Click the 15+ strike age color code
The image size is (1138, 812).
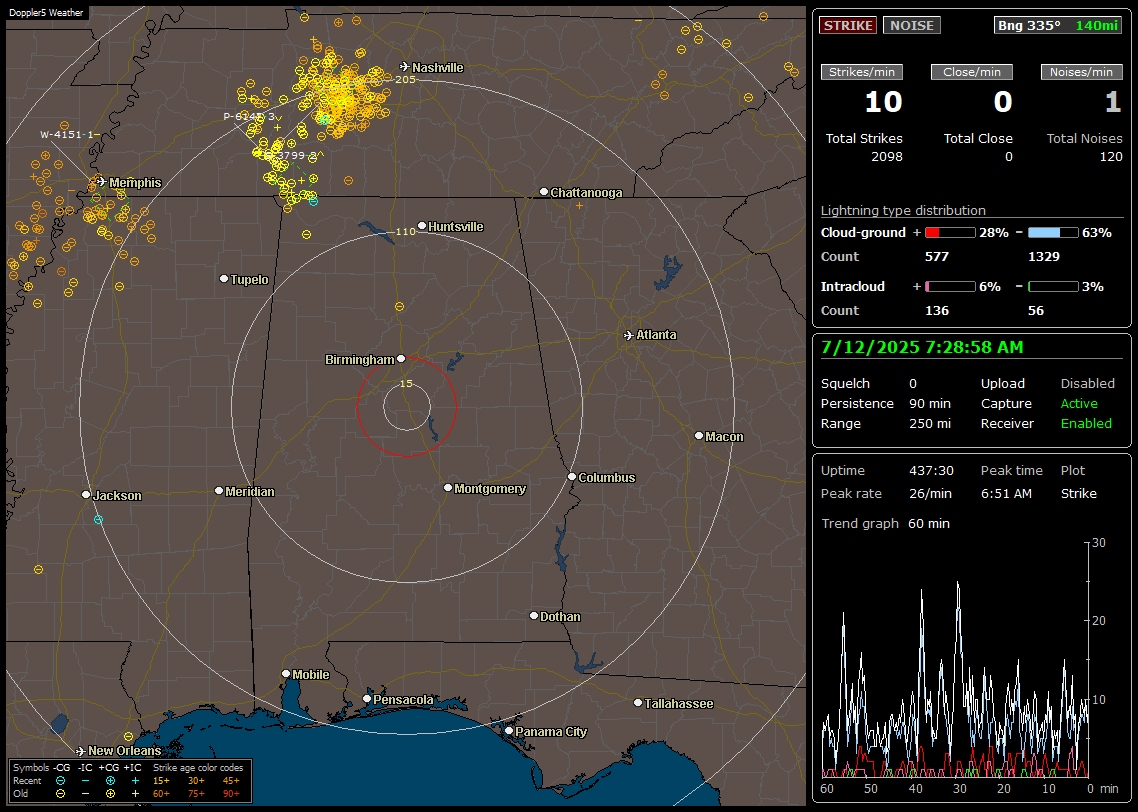pyautogui.click(x=161, y=781)
